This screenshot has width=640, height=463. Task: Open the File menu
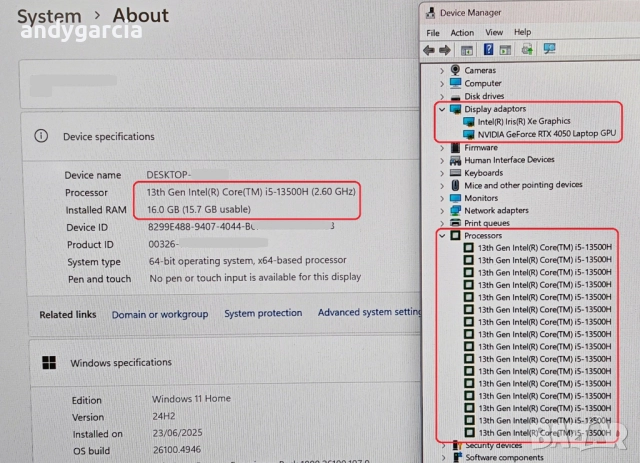432,33
